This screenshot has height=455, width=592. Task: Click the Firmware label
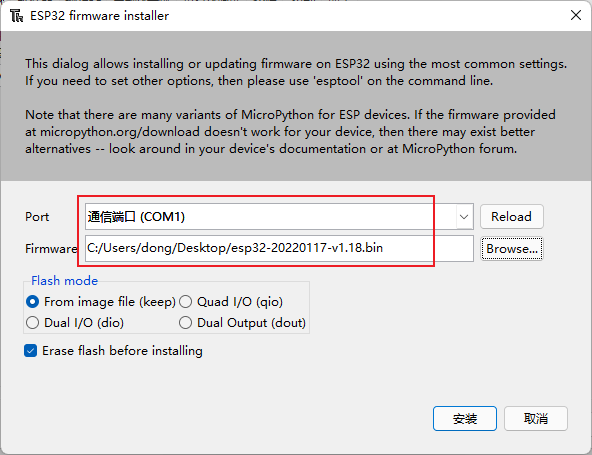(51, 248)
